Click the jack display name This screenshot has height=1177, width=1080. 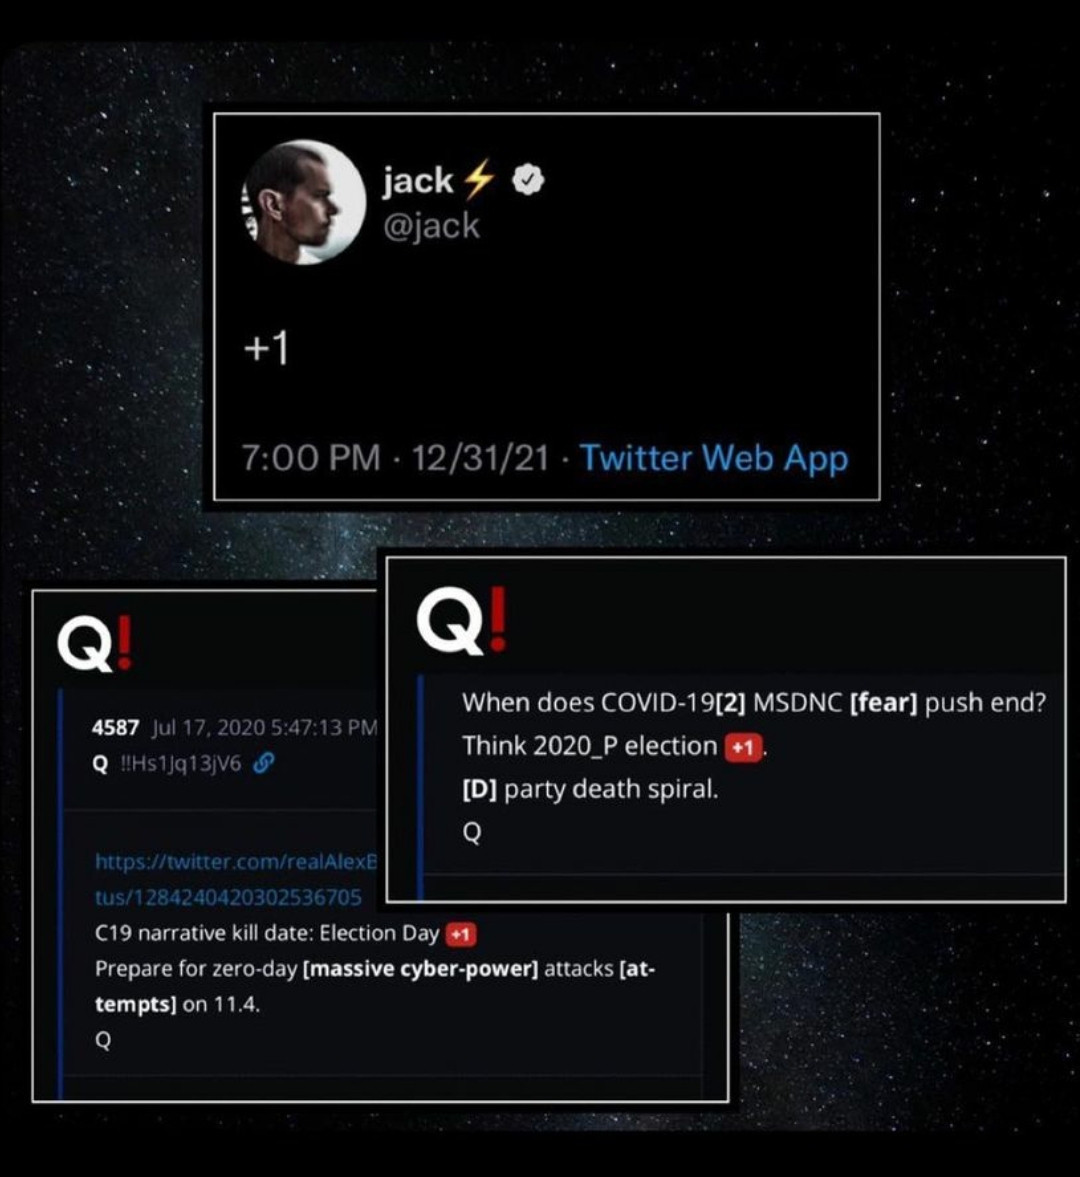(418, 180)
